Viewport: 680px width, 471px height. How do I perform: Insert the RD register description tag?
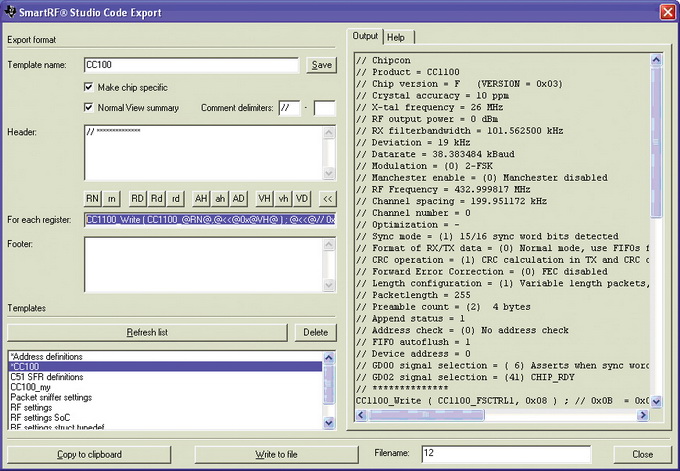[137, 199]
